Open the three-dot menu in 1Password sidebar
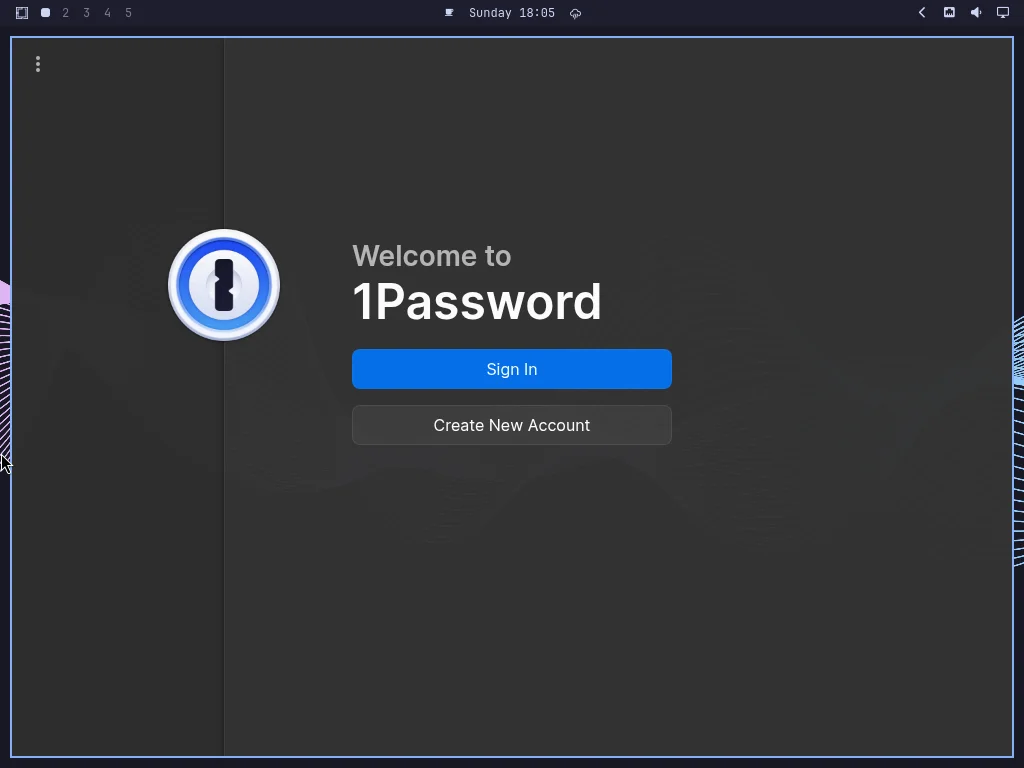1024x768 pixels. [38, 64]
